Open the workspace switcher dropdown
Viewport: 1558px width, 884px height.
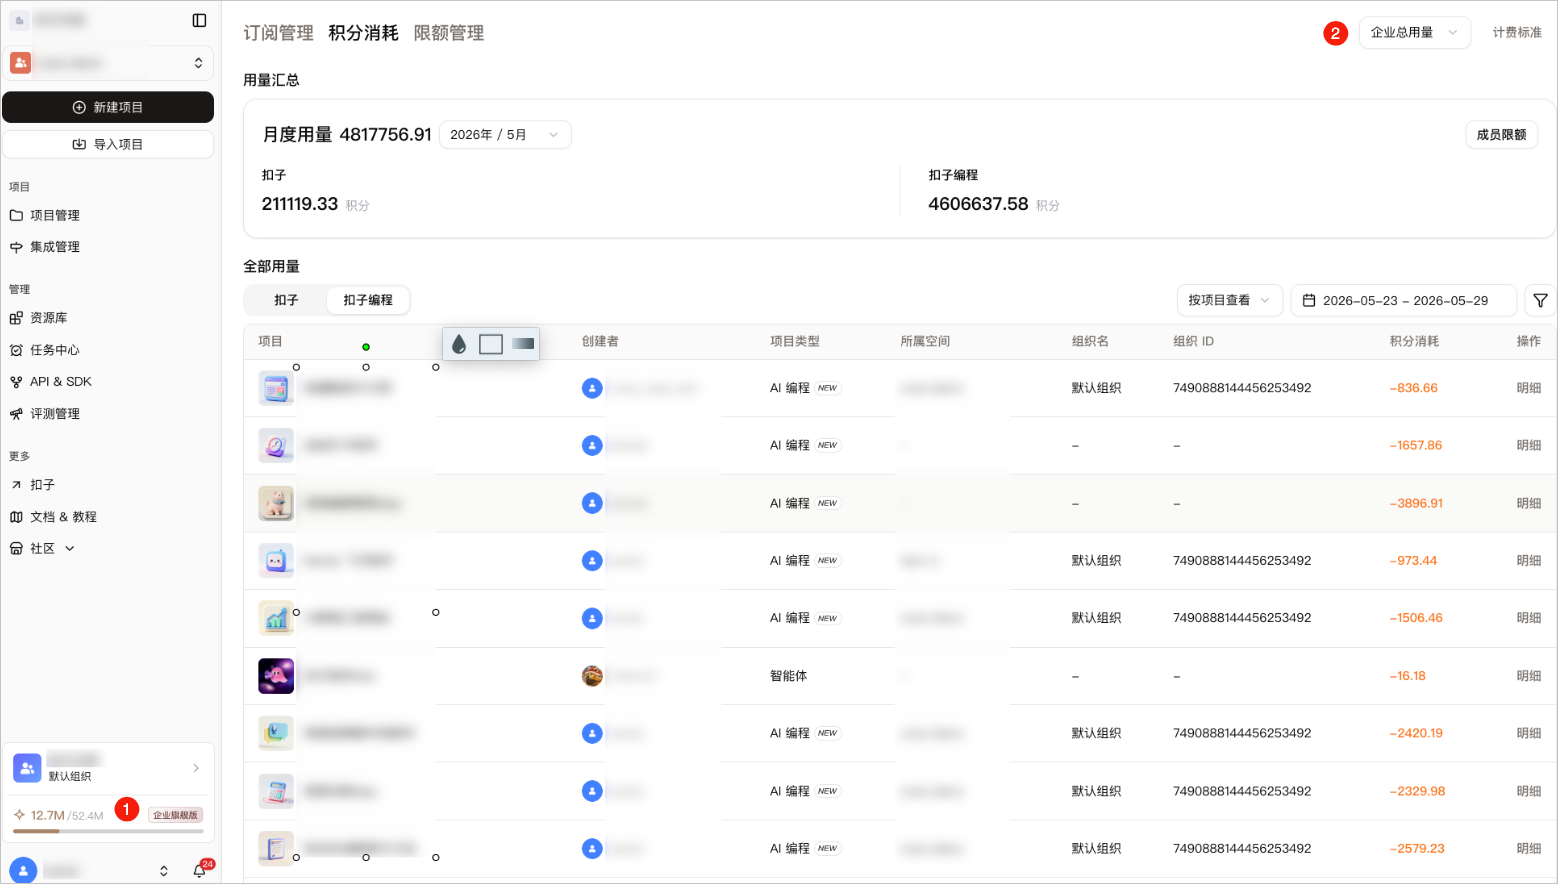pyautogui.click(x=108, y=63)
